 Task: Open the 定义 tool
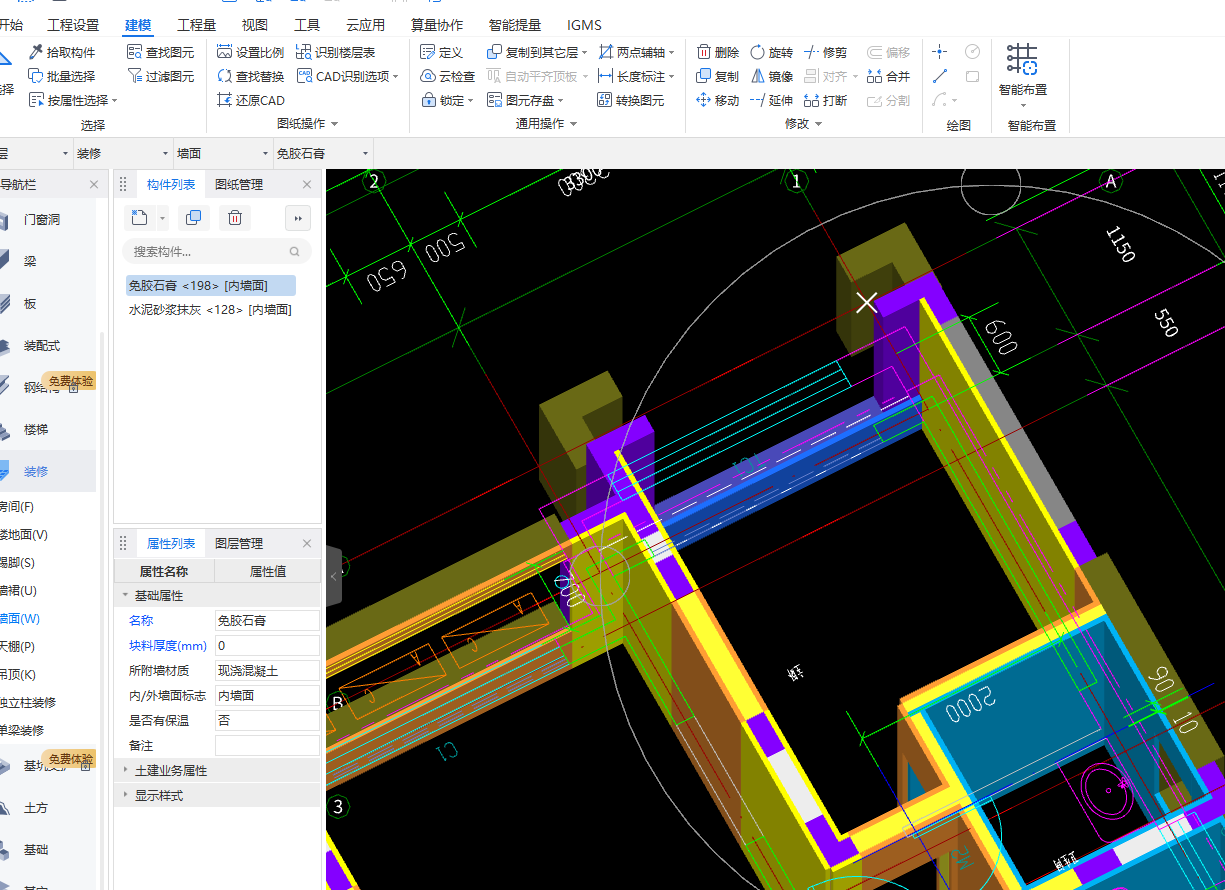pyautogui.click(x=441, y=52)
